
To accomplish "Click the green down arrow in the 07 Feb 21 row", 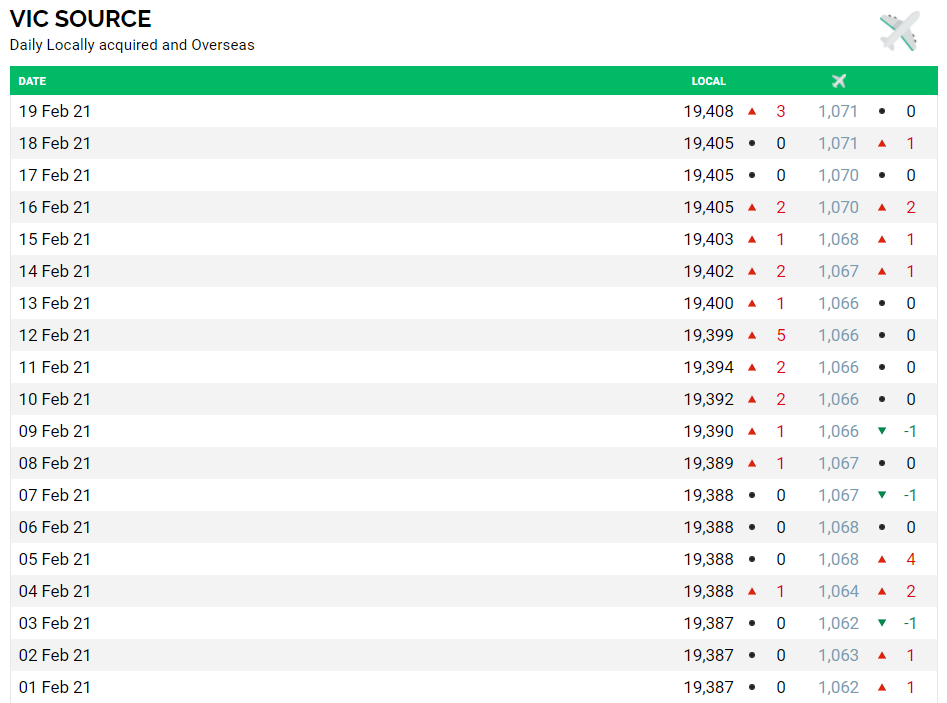I will coord(881,495).
